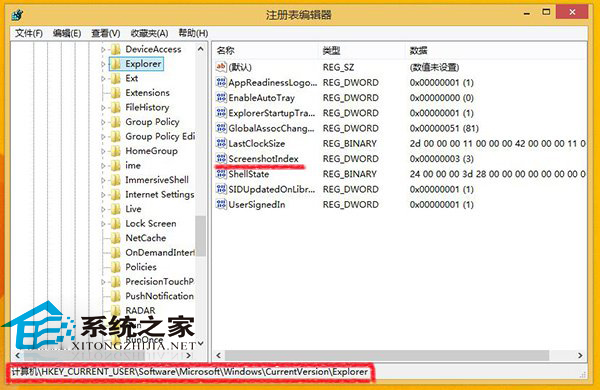Image resolution: width=600 pixels, height=390 pixels.
Task: Click the EnableAutoTray DWORD icon
Action: (221, 98)
